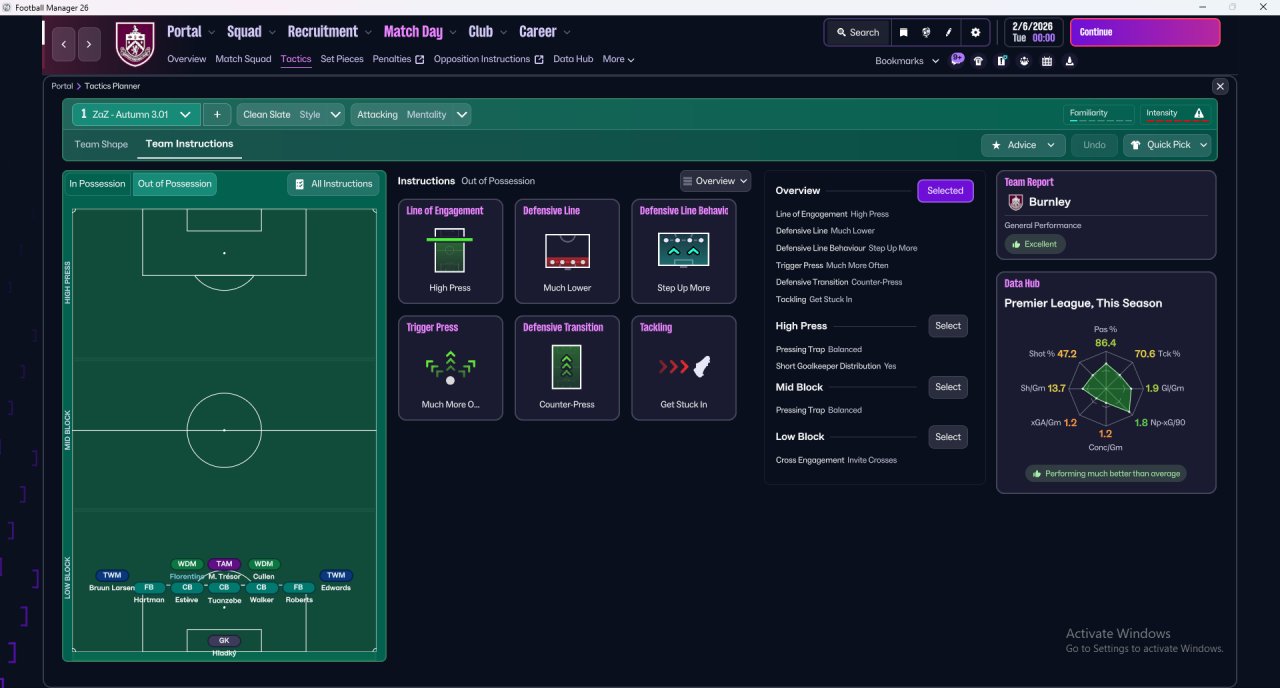Open the Clean Slate Style dropdown

tap(291, 114)
